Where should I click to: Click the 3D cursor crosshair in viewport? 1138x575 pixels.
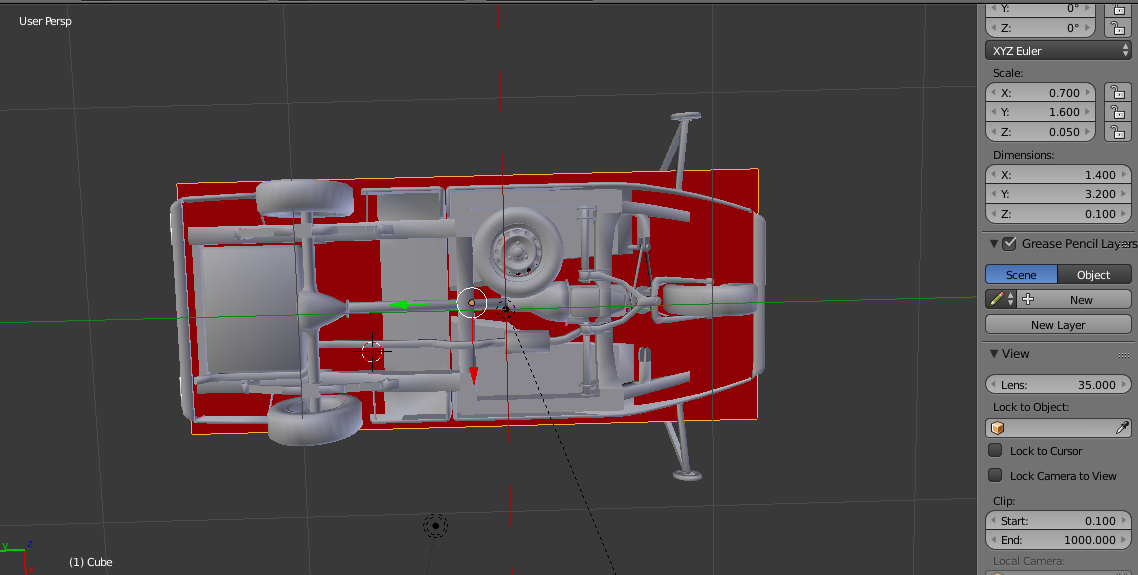(372, 352)
